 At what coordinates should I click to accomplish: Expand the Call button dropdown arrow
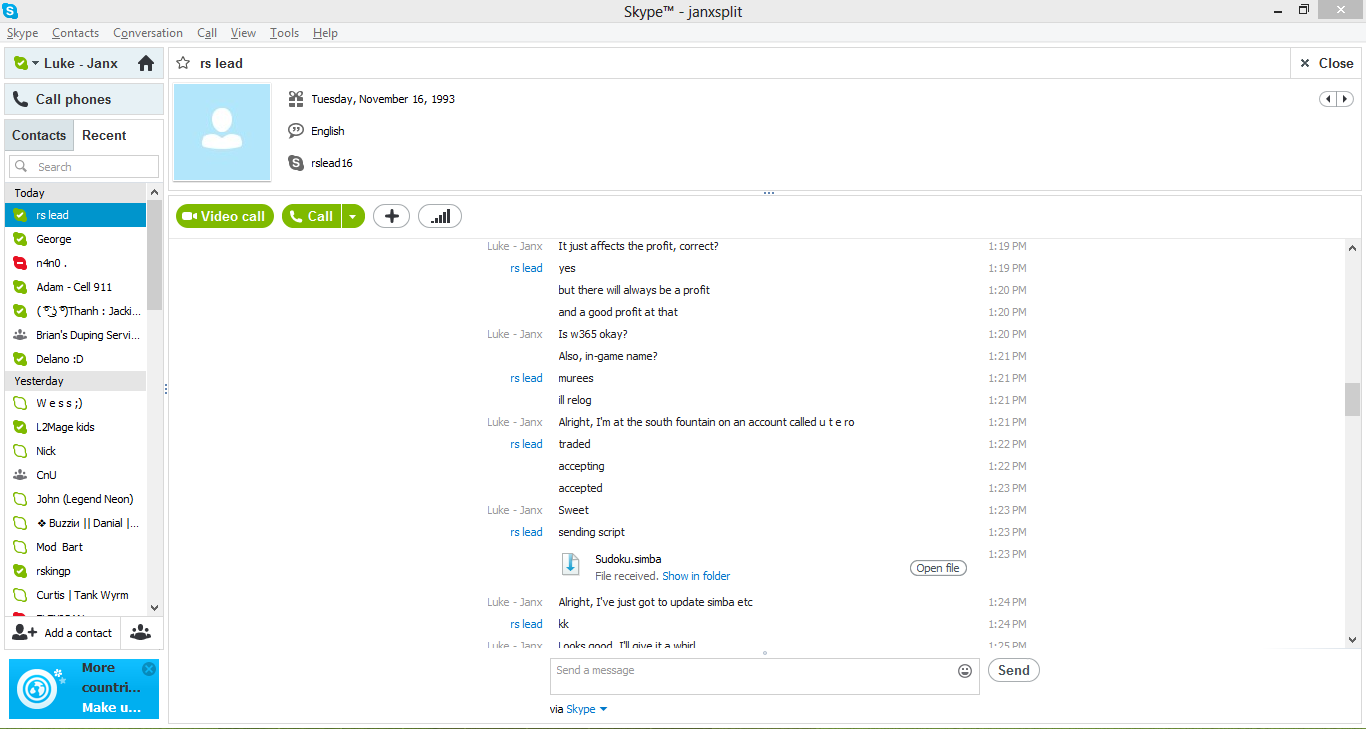[353, 216]
